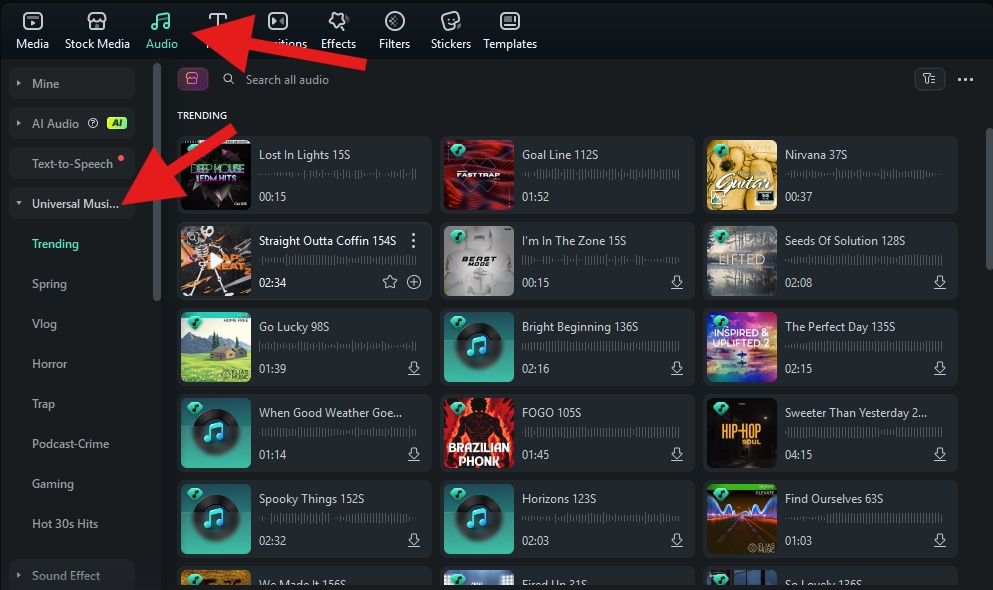Viewport: 993px width, 590px height.
Task: Download When Good Weather Goes track
Action: [414, 455]
